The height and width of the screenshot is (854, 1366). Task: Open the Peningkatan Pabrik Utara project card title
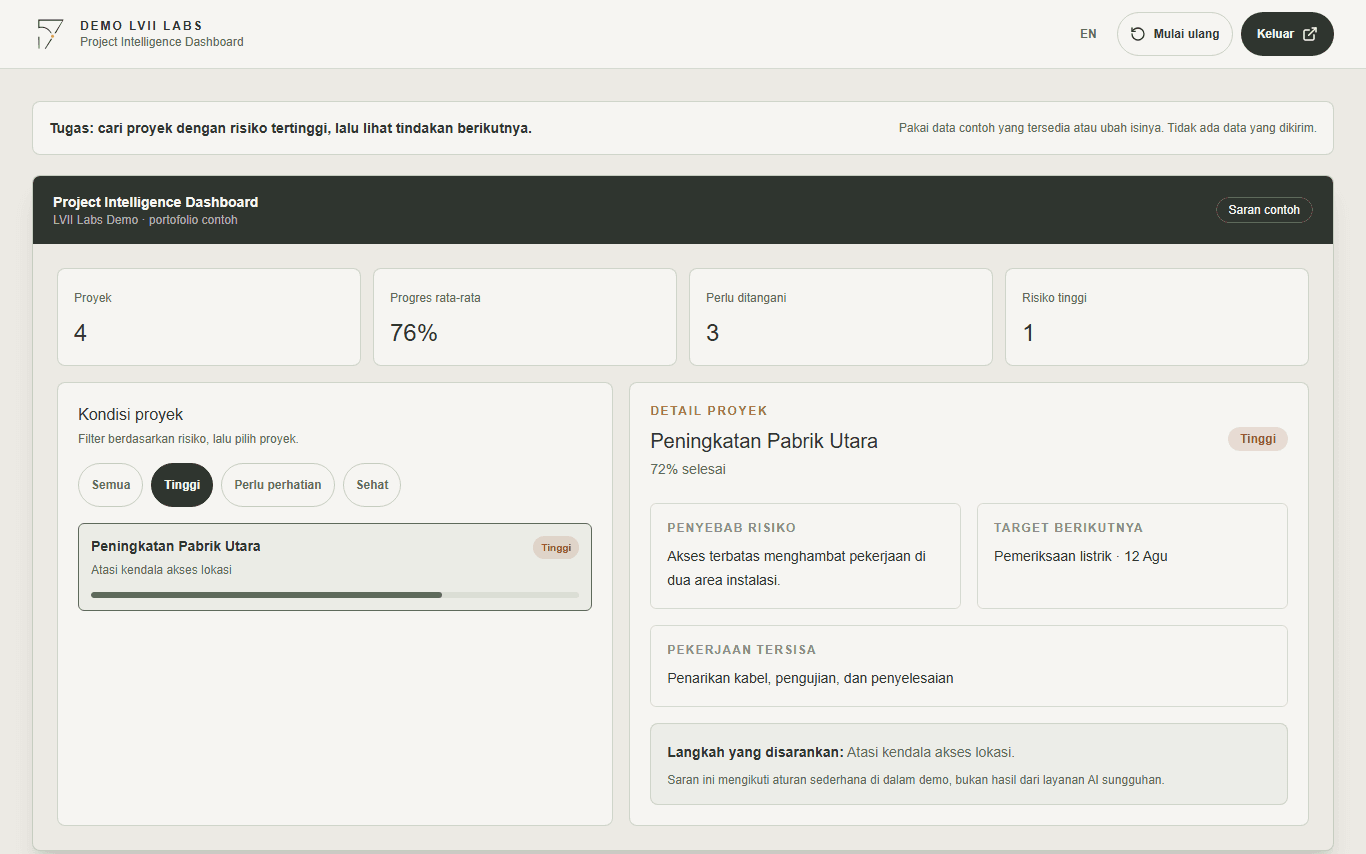176,546
